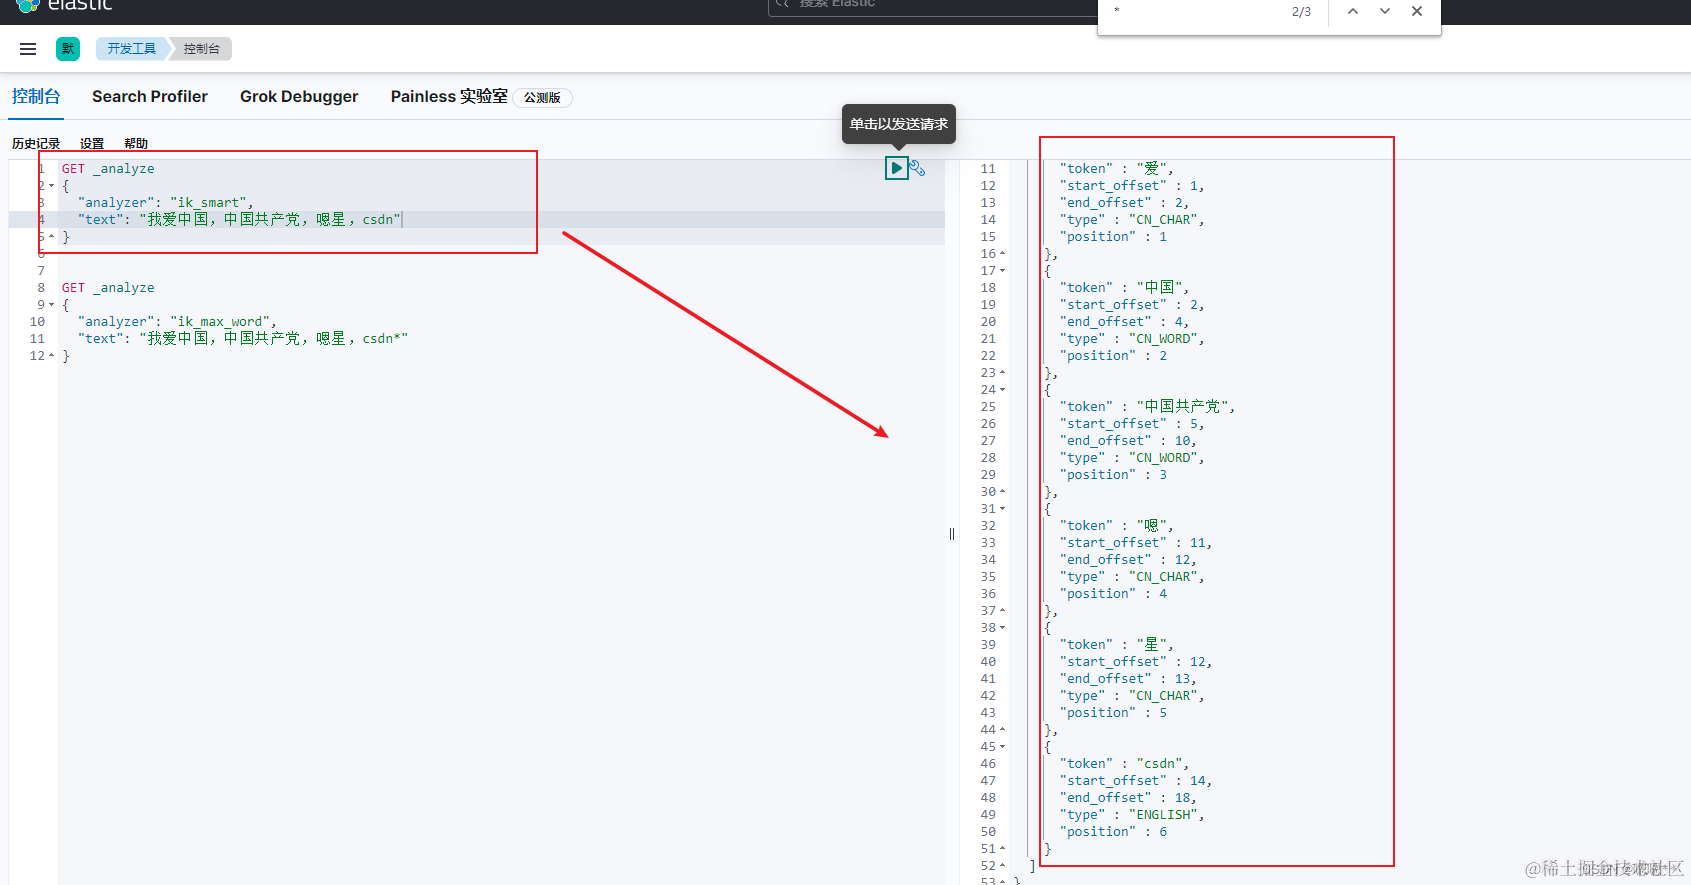This screenshot has height=885, width=1691.
Task: Go to next find match
Action: pos(1385,12)
